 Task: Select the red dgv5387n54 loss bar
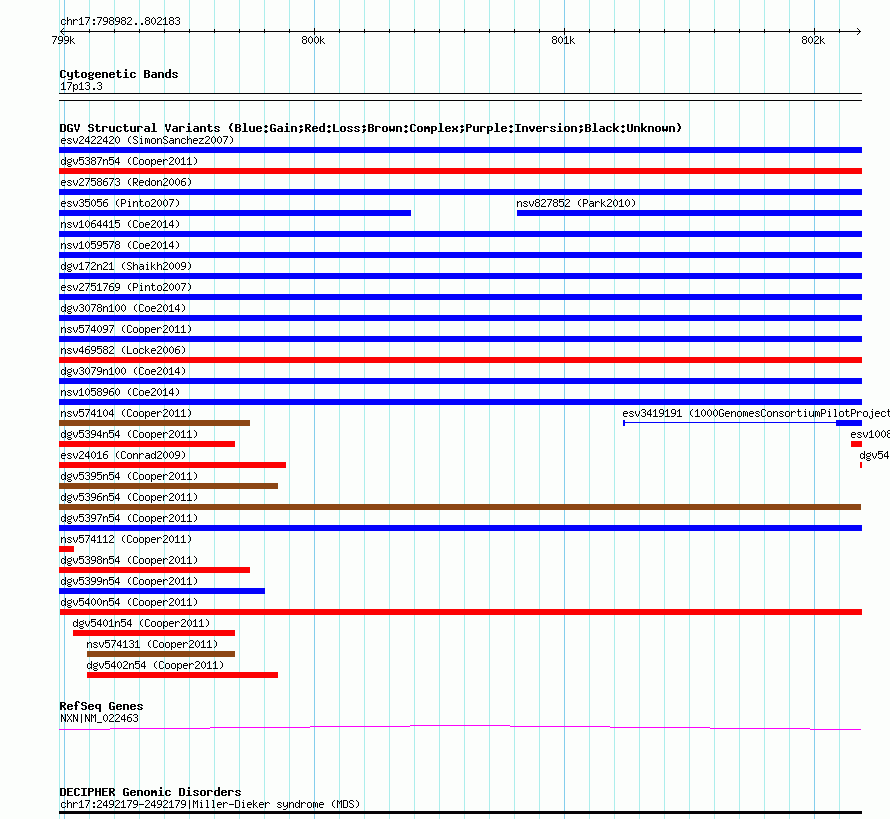(460, 171)
